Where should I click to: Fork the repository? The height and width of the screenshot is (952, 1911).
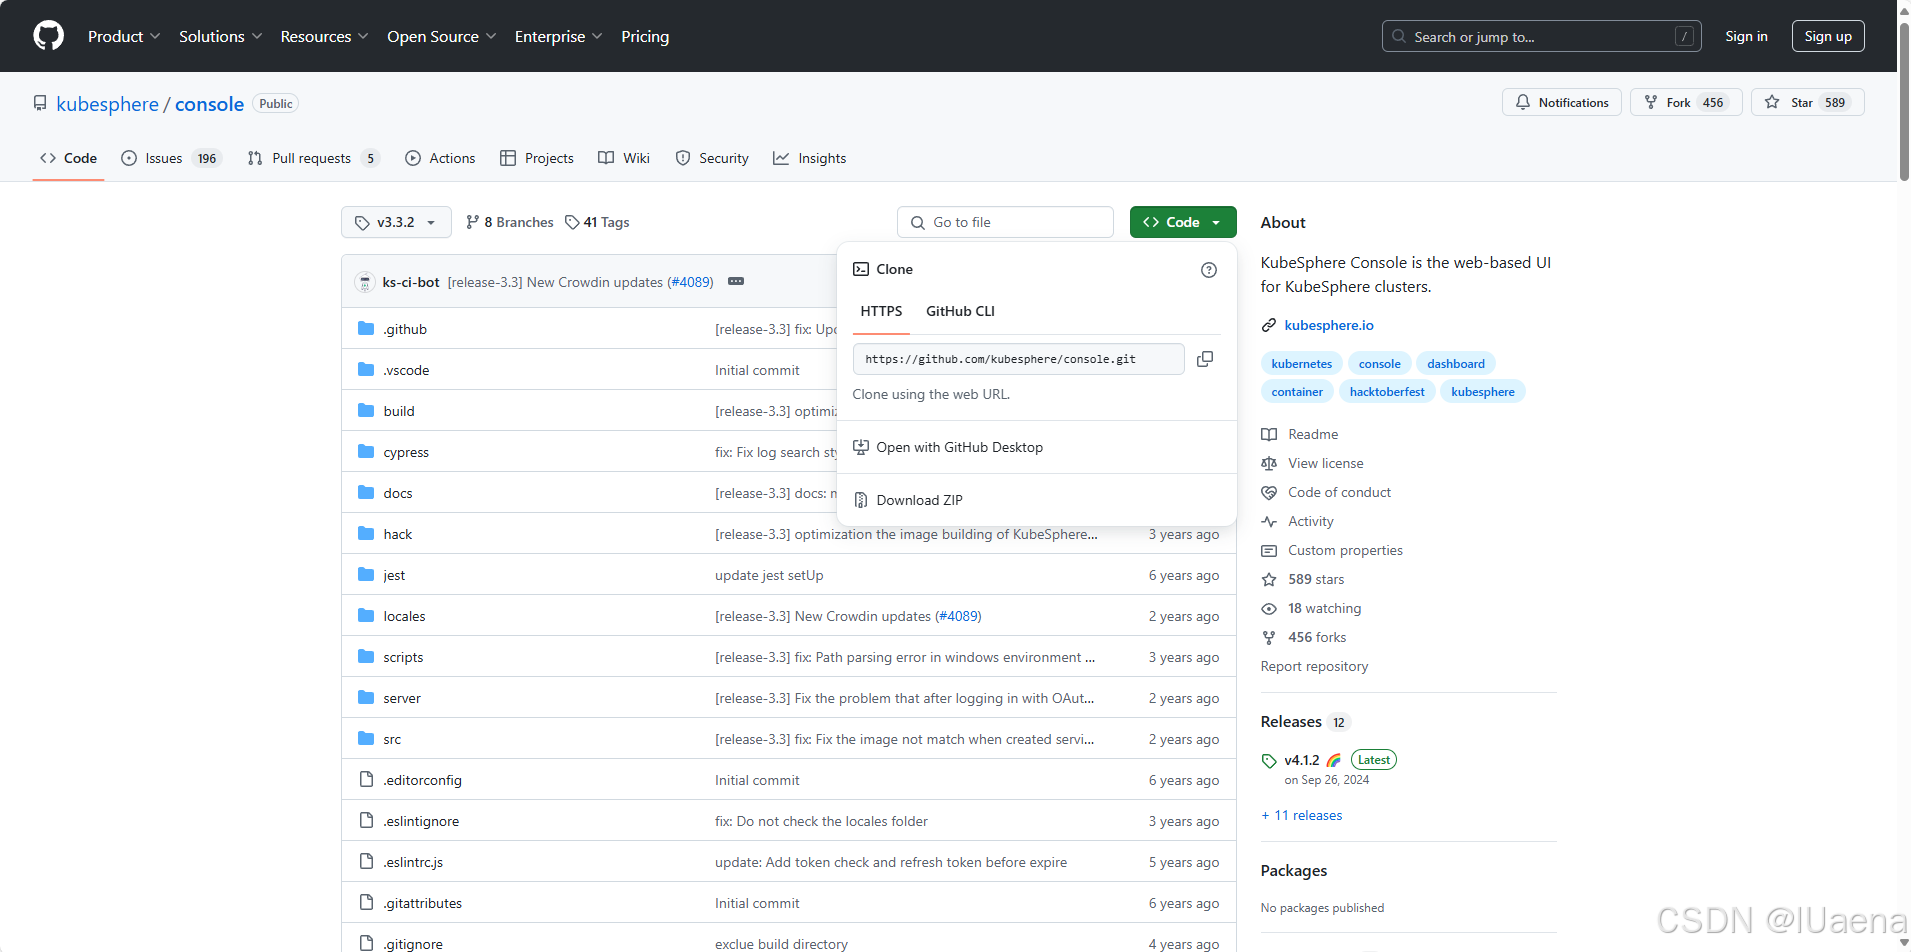(1686, 102)
